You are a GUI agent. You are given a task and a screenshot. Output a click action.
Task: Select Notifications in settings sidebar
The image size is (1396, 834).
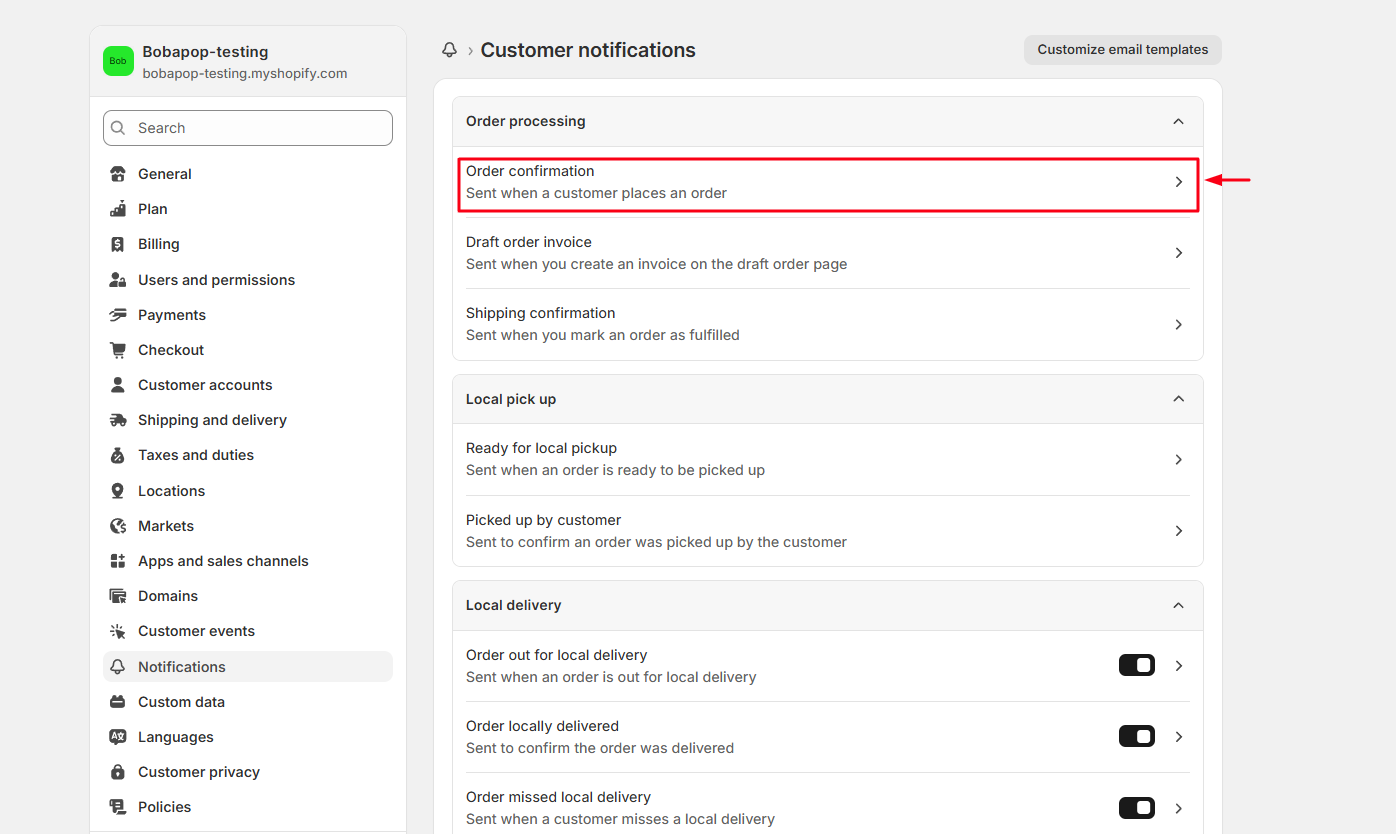[x=248, y=667]
